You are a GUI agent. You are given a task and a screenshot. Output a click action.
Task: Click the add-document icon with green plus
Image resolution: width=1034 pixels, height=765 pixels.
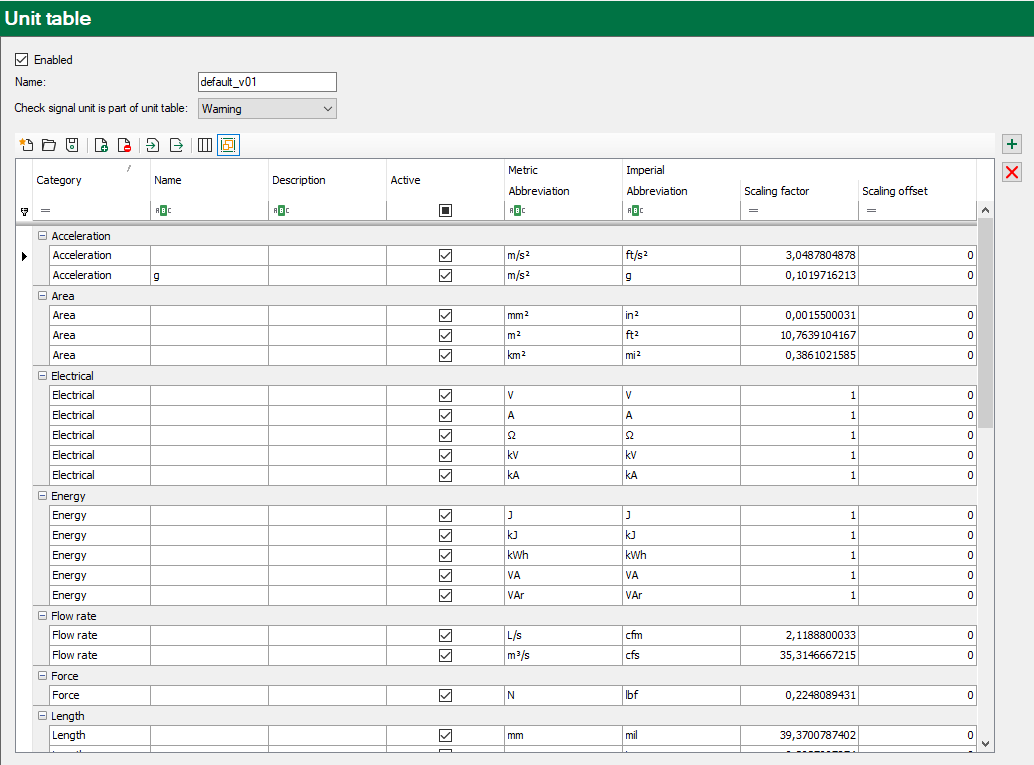click(101, 145)
